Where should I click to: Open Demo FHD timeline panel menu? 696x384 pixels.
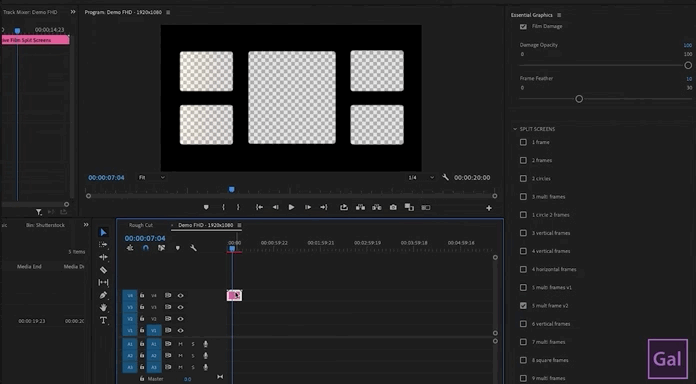[x=239, y=225]
